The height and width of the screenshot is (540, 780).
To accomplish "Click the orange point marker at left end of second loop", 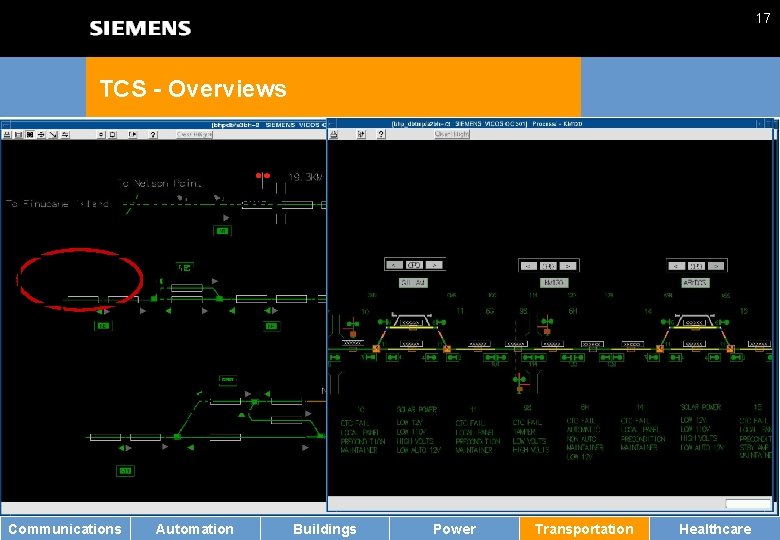I will (x=660, y=349).
